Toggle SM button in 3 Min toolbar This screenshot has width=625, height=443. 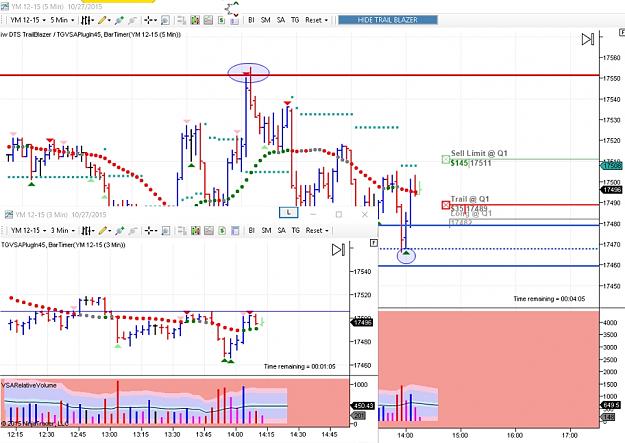266,230
